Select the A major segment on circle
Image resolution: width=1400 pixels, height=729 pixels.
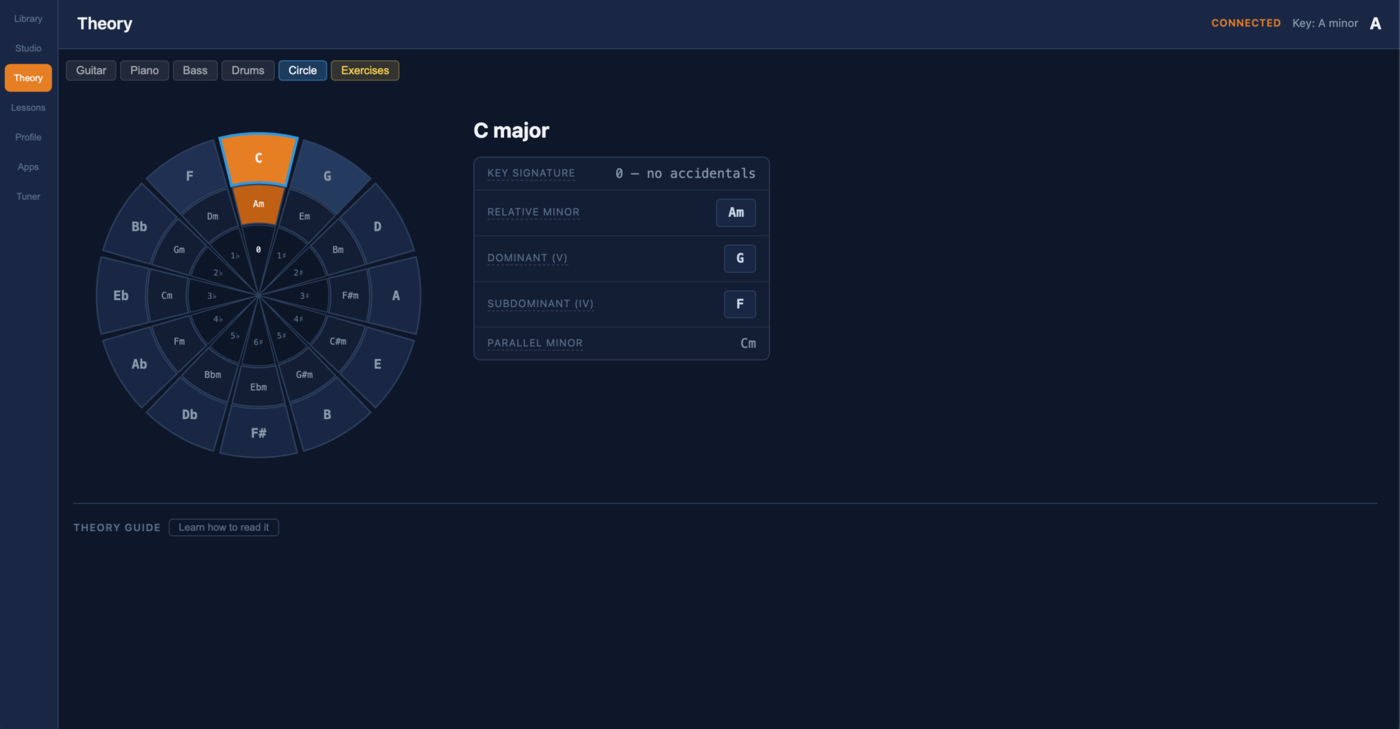click(x=396, y=295)
